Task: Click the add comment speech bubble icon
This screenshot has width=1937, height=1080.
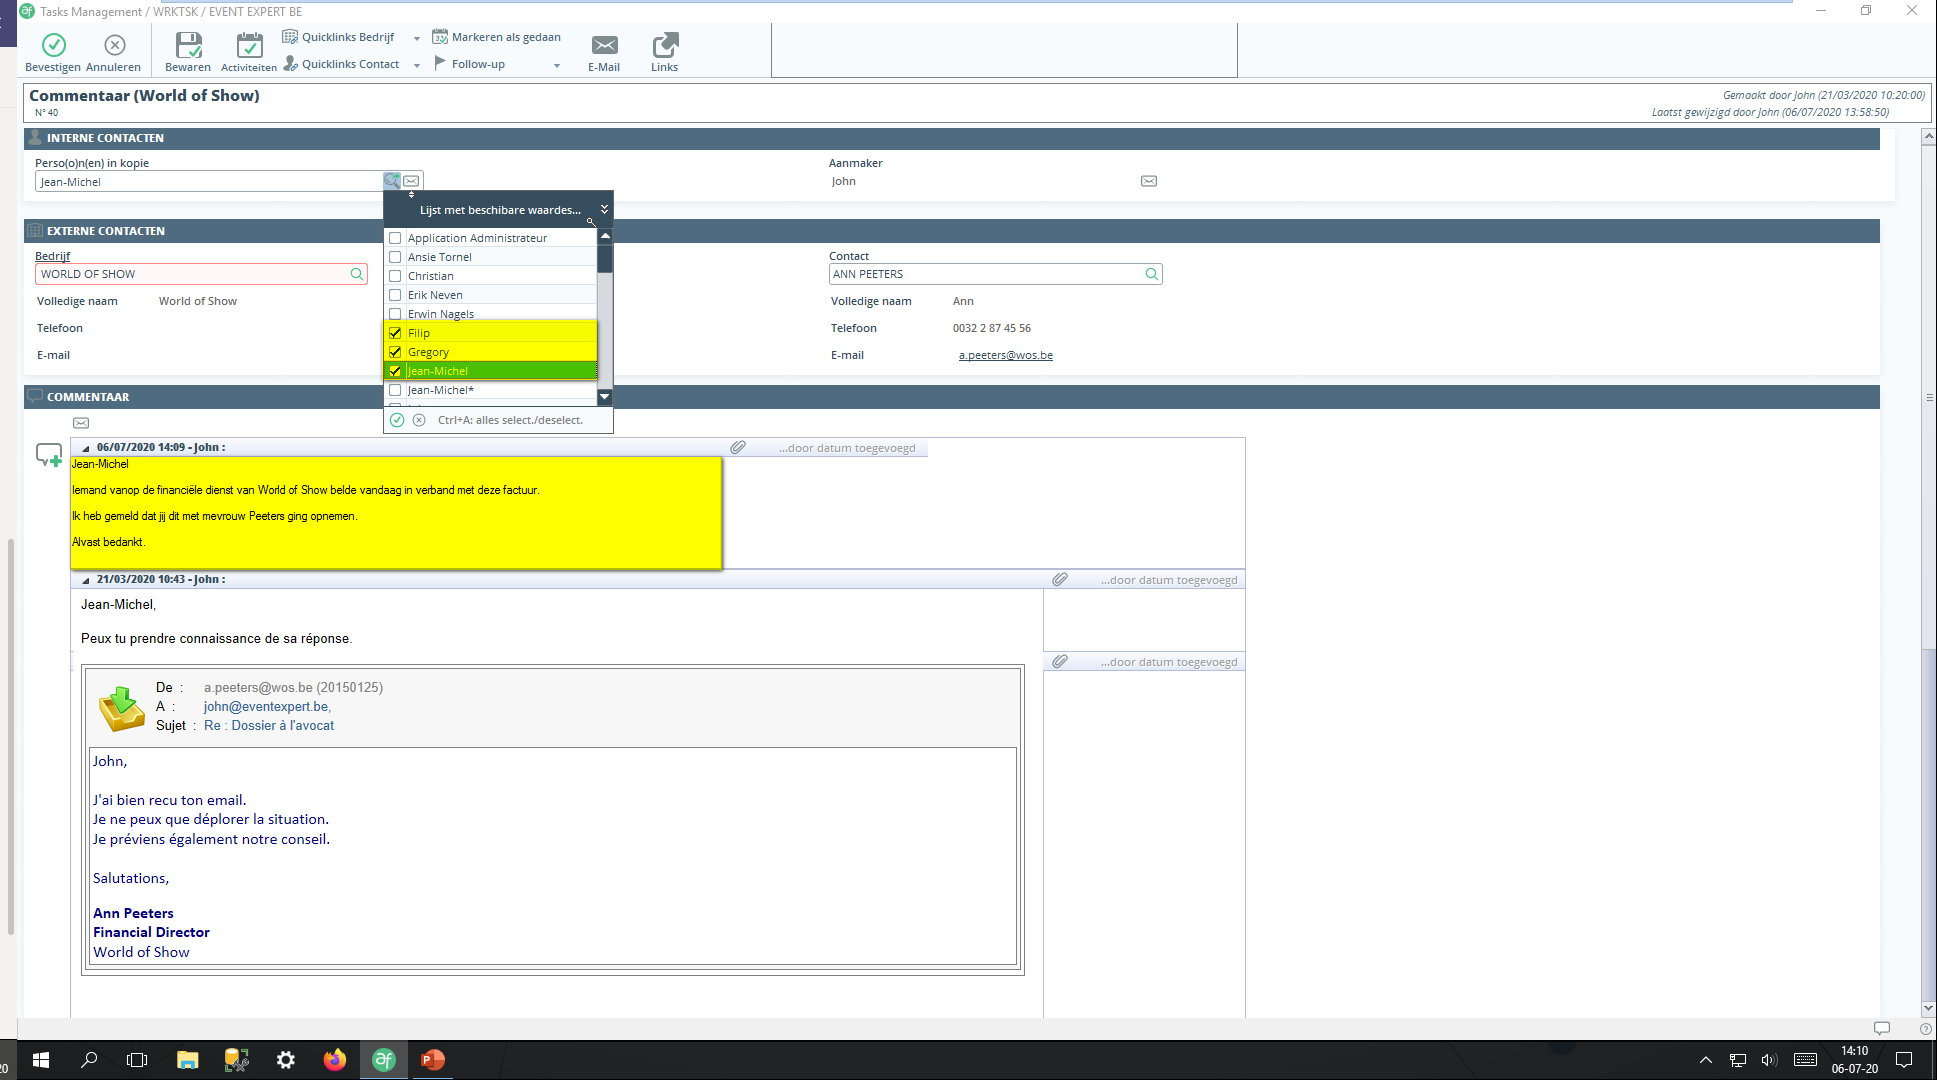Action: point(49,455)
